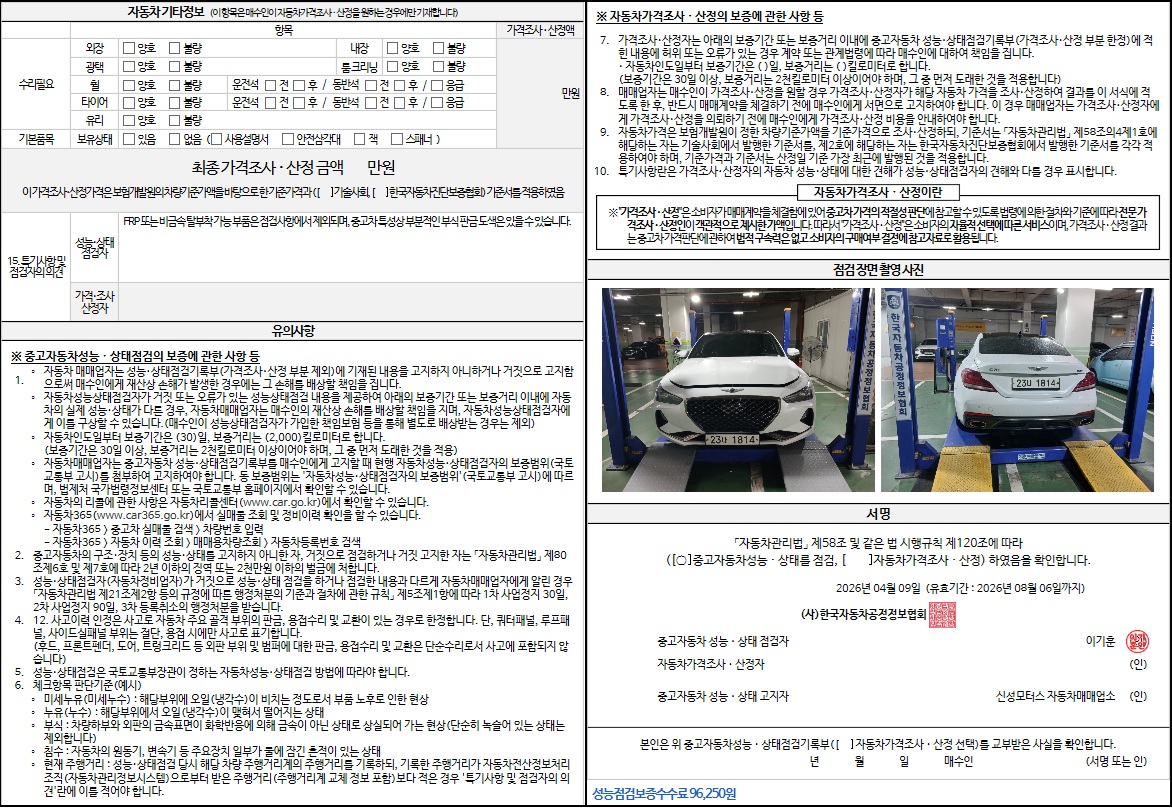The width and height of the screenshot is (1172, 809).
Task: Click the 기본품목 row label
Action: pos(36,139)
